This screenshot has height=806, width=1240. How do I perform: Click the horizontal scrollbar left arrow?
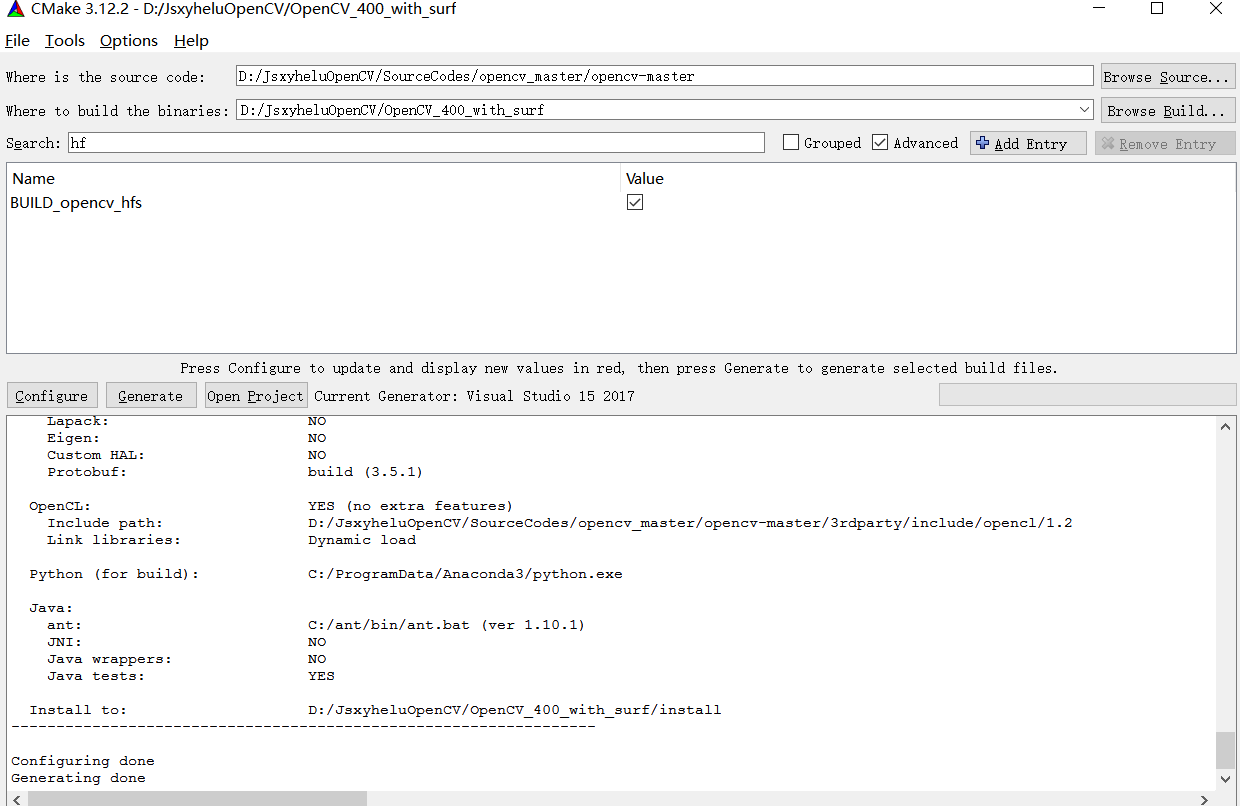coord(16,798)
